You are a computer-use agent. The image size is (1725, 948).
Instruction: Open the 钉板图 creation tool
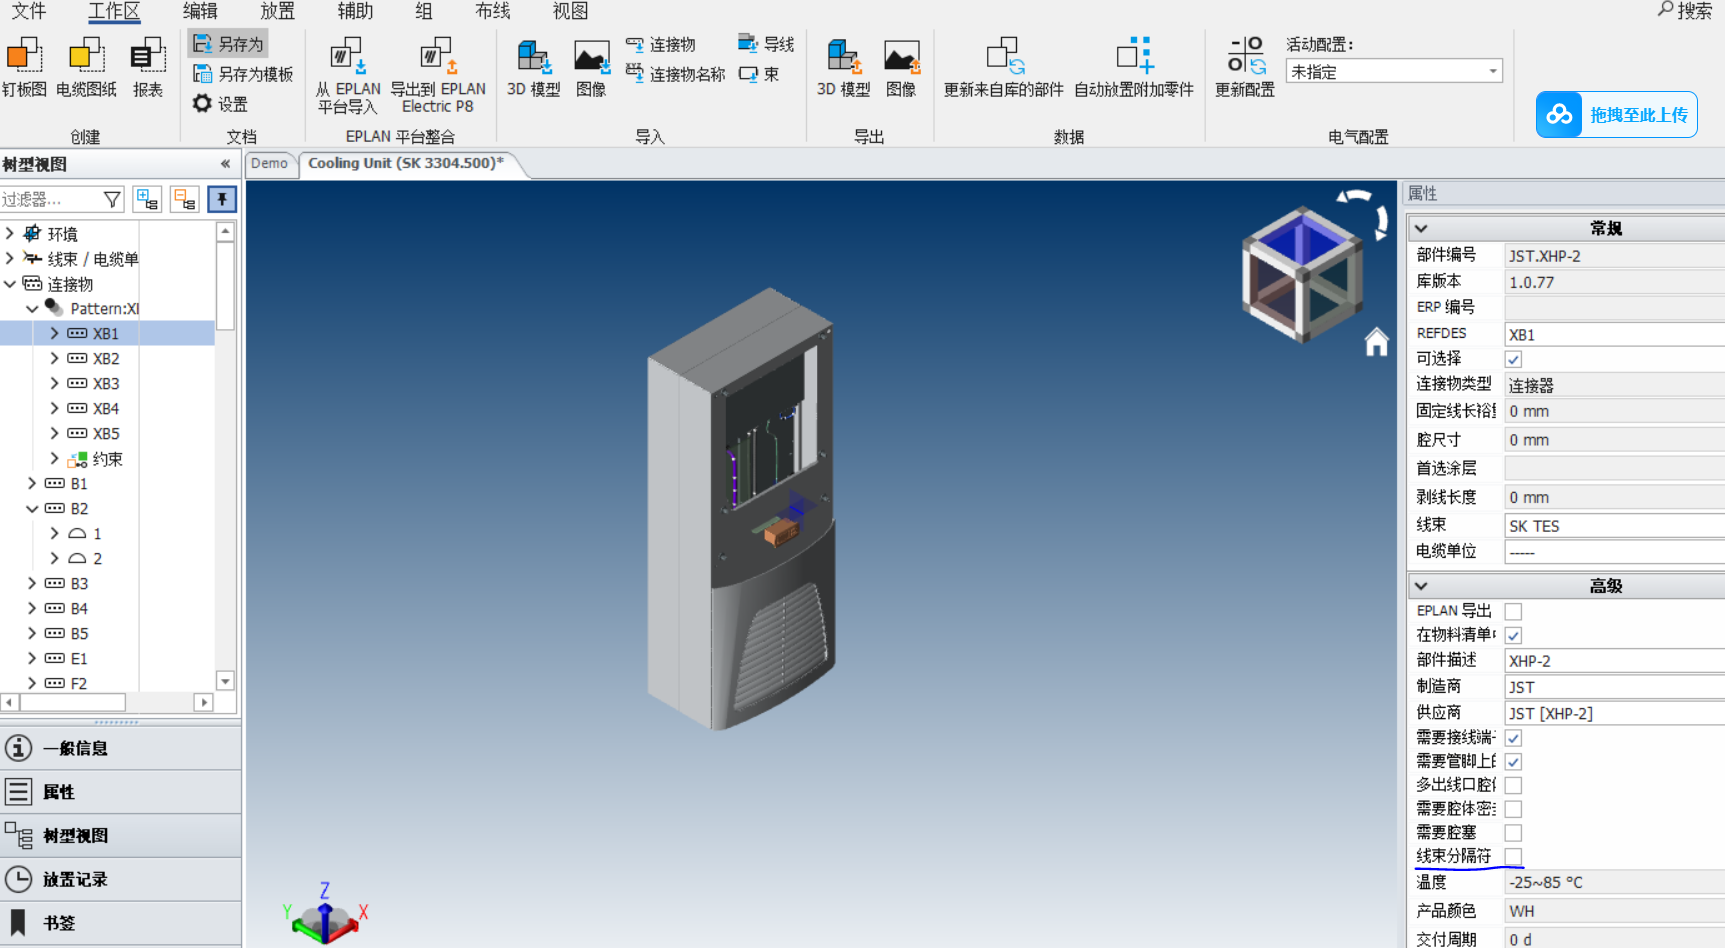pyautogui.click(x=24, y=67)
